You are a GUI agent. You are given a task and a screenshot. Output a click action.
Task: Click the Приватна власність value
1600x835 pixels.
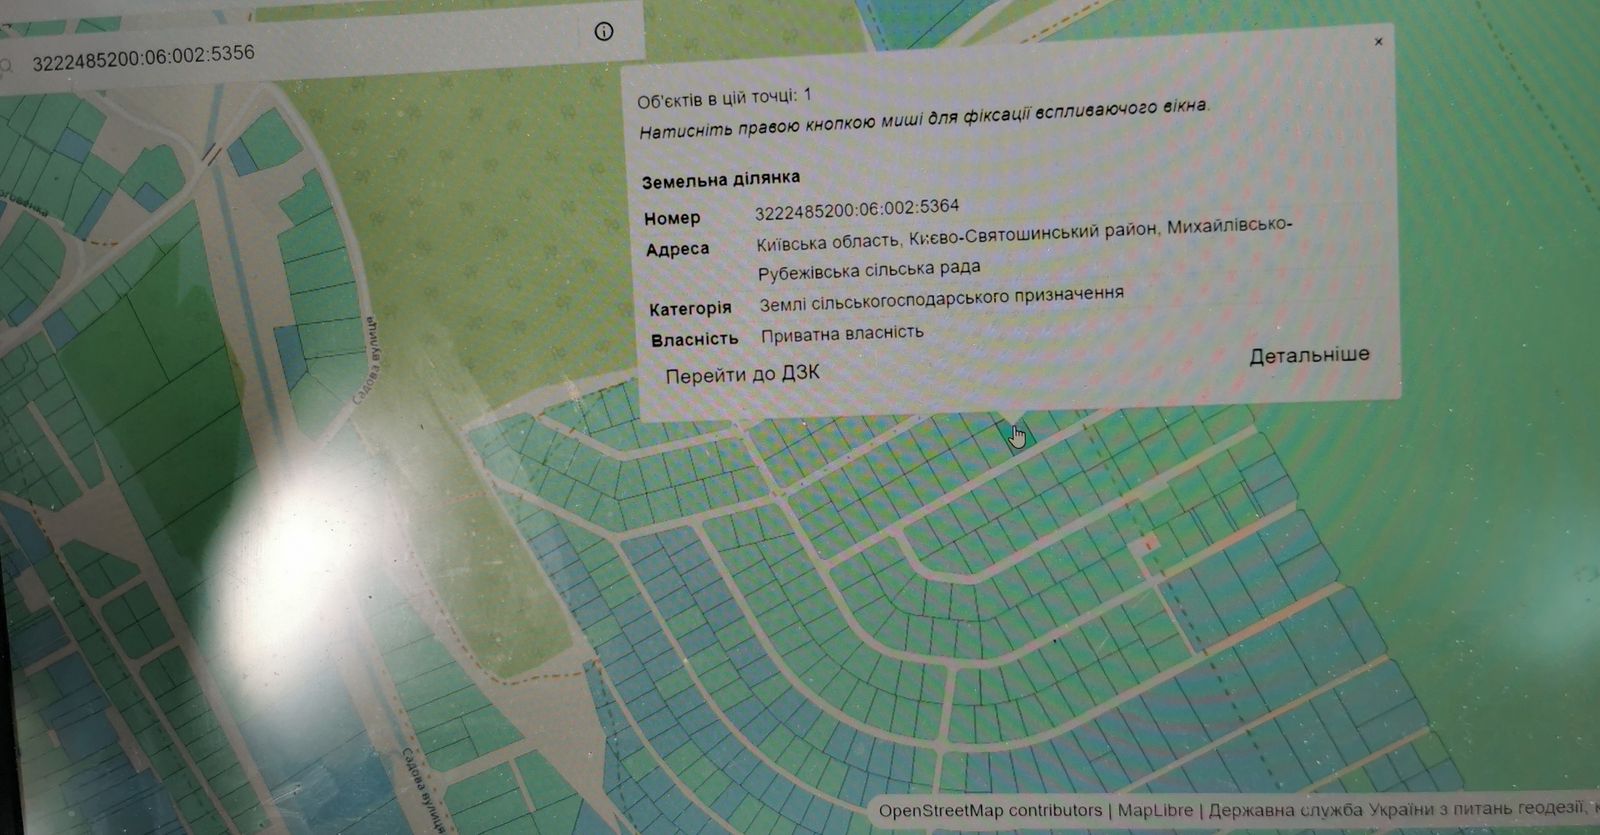(x=842, y=334)
